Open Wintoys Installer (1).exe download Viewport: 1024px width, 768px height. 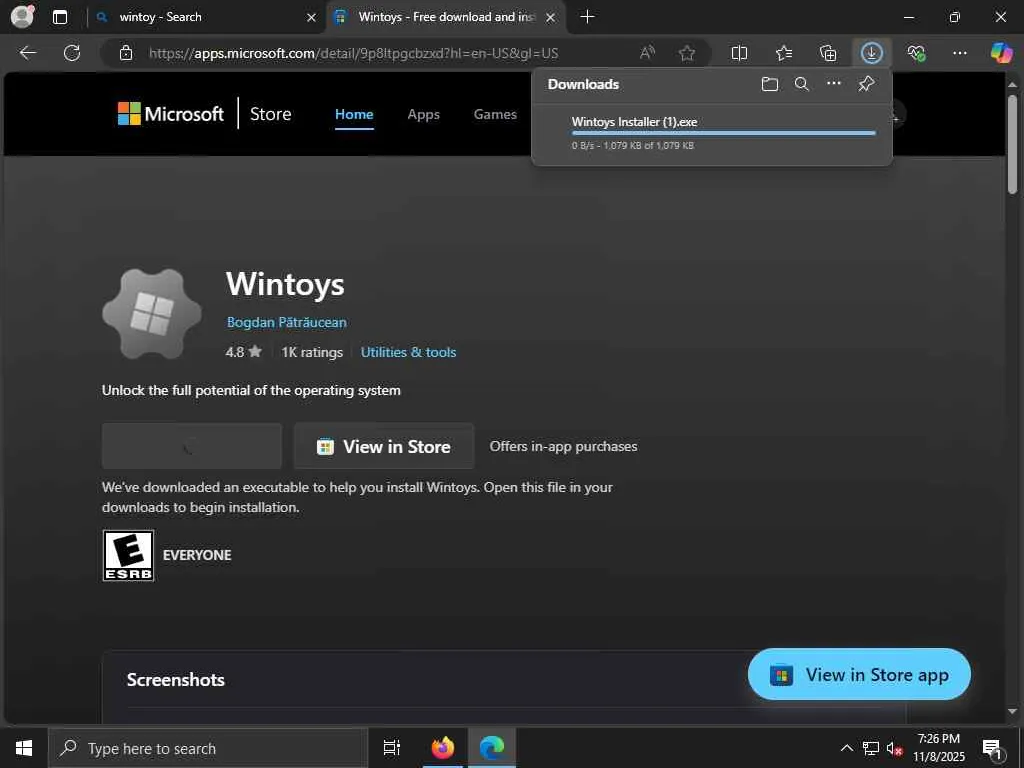coord(634,122)
